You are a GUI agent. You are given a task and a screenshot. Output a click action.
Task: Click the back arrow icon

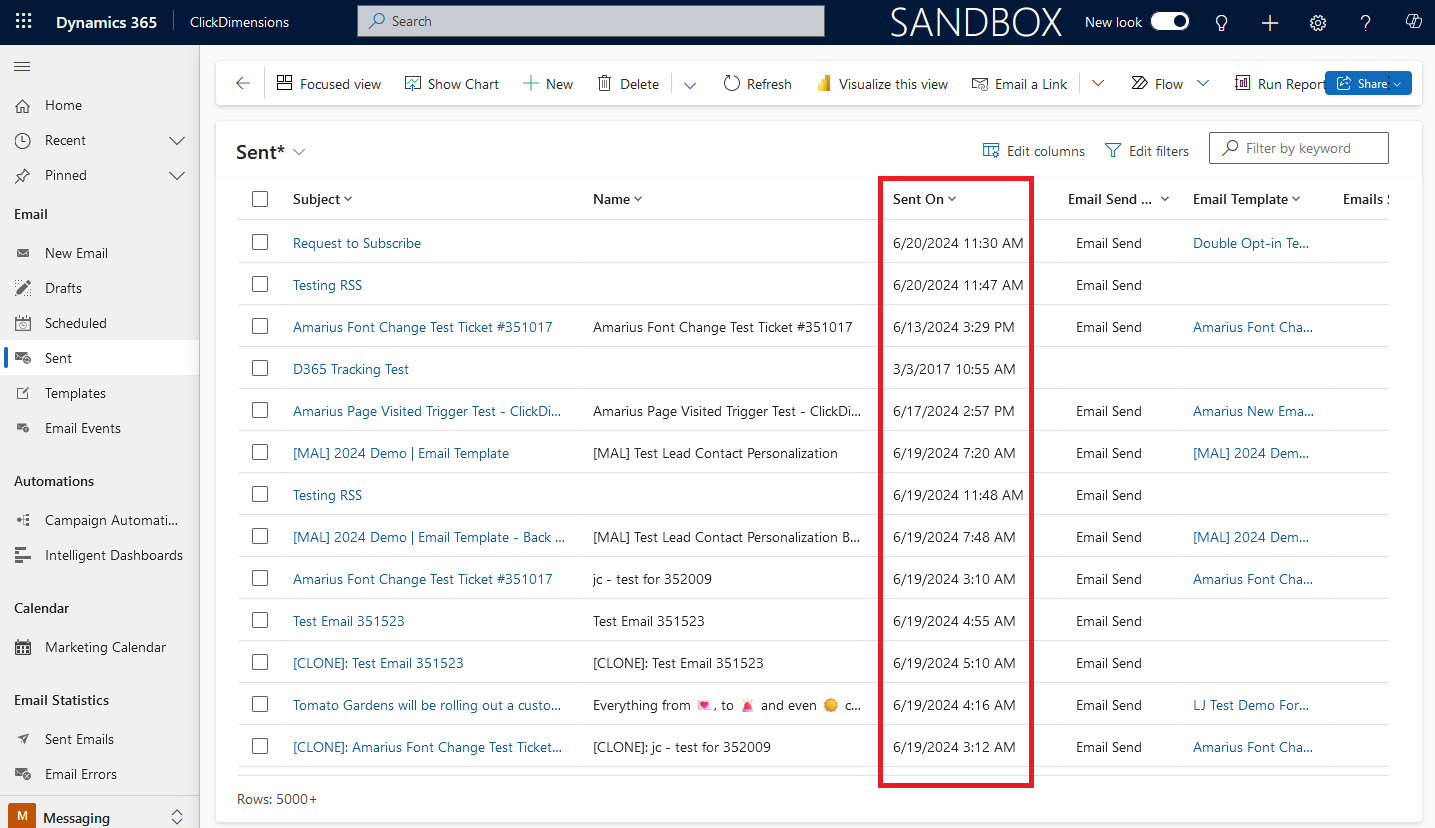point(243,84)
